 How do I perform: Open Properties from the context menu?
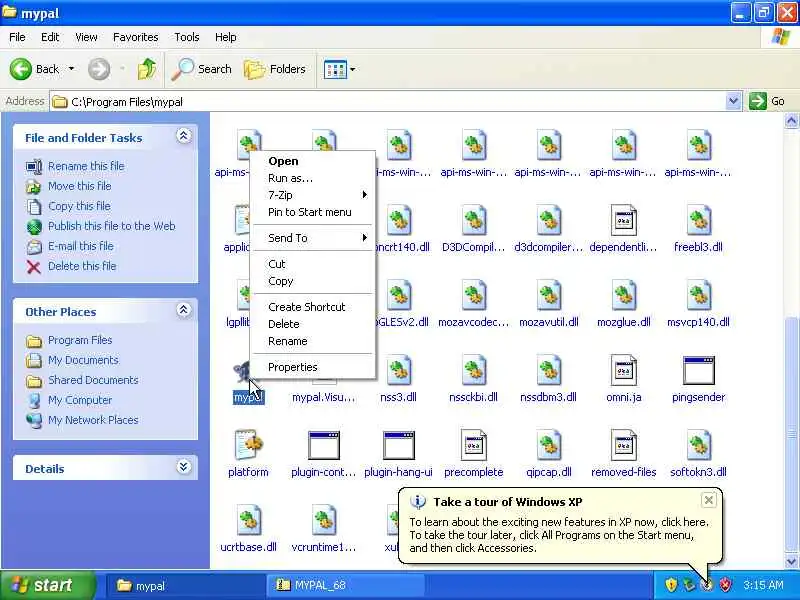pyautogui.click(x=312, y=367)
